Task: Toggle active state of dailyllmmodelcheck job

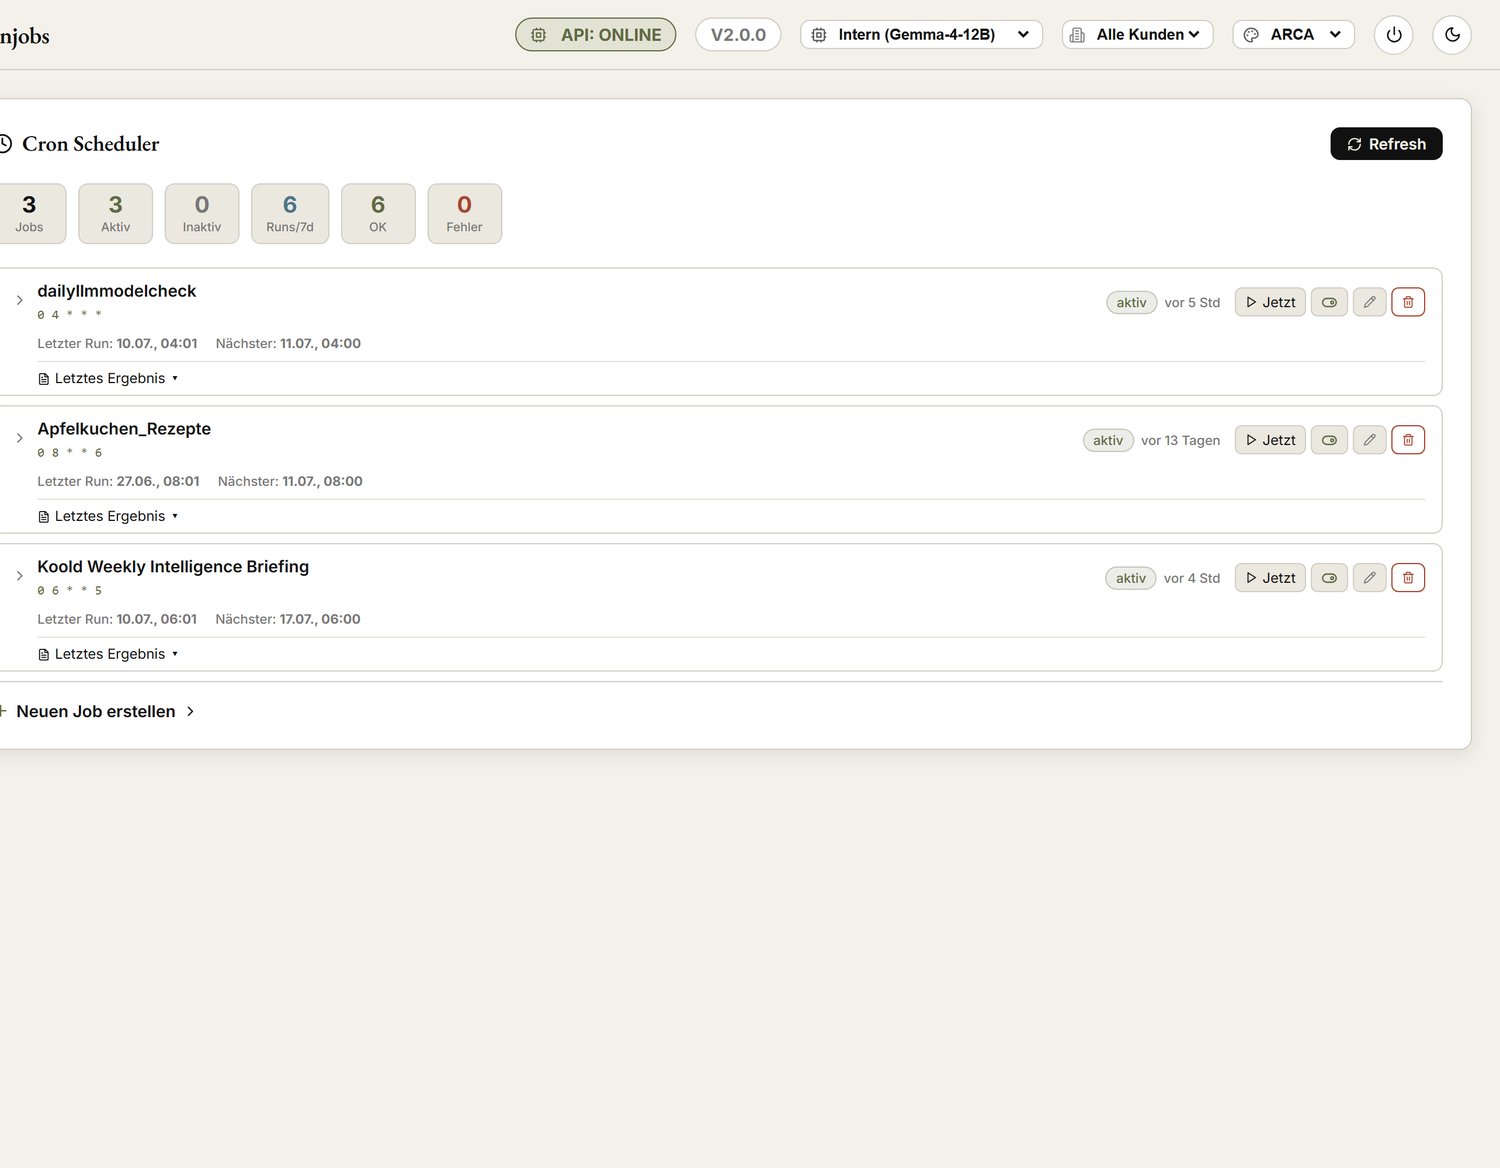Action: tap(1329, 302)
